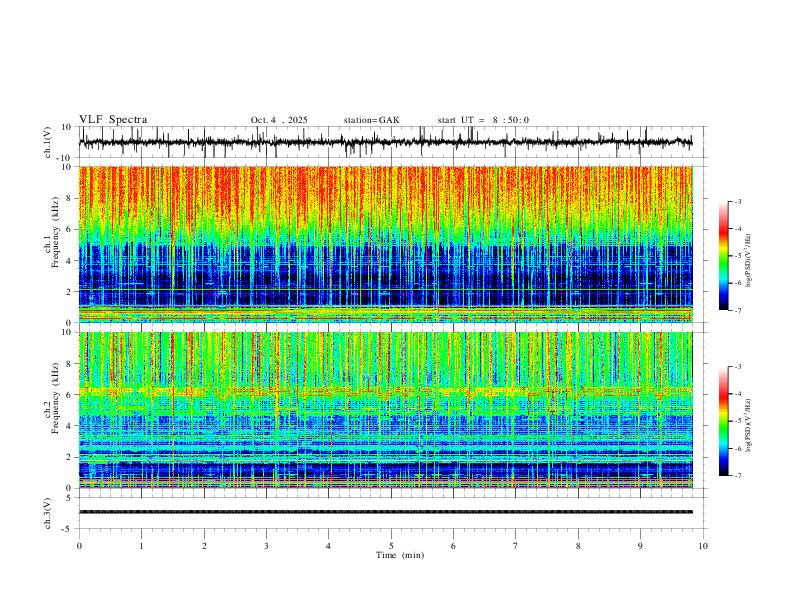792x612 pixels.
Task: Click the "9" tick on the time axis
Action: pos(640,546)
